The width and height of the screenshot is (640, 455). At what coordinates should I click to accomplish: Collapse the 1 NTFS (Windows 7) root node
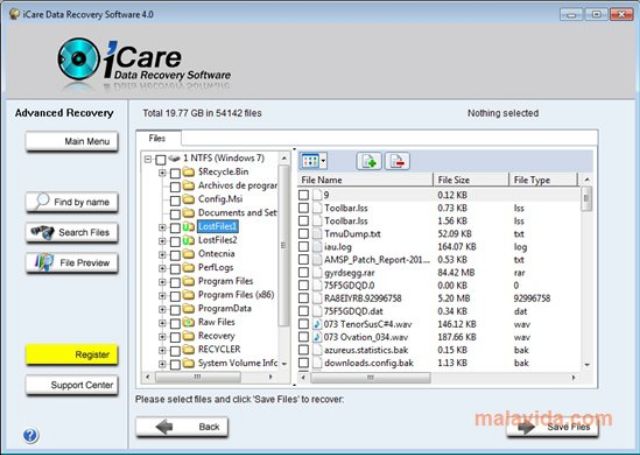[148, 159]
